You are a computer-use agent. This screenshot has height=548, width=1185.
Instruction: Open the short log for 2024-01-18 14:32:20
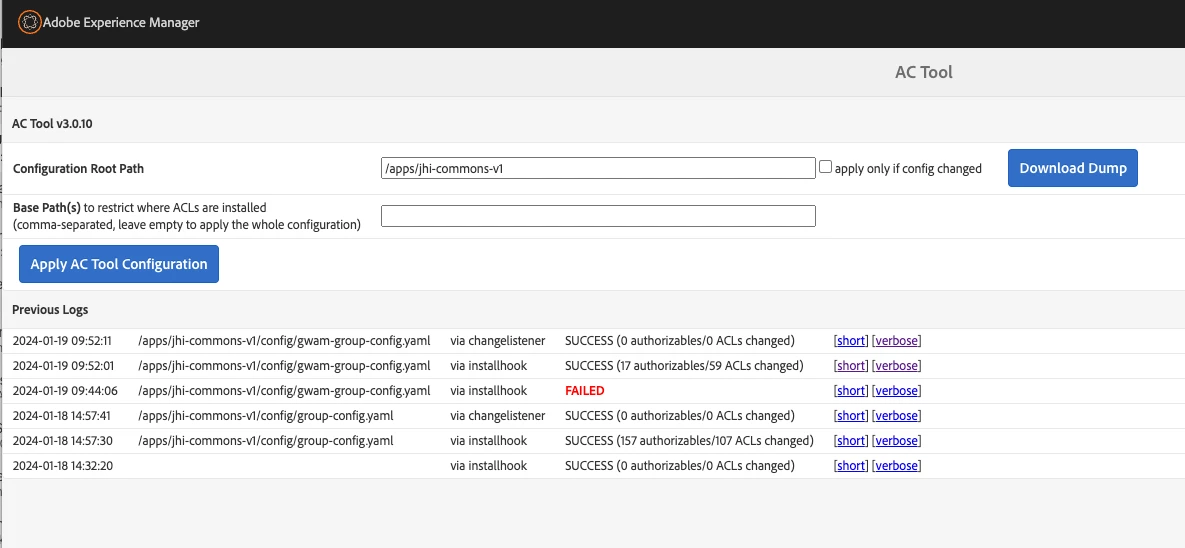851,466
